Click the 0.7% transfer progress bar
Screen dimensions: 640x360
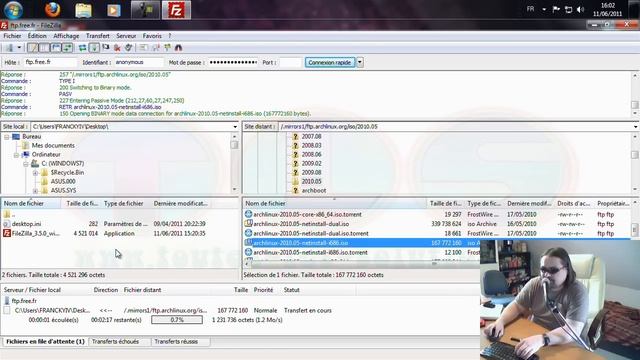pyautogui.click(x=177, y=320)
